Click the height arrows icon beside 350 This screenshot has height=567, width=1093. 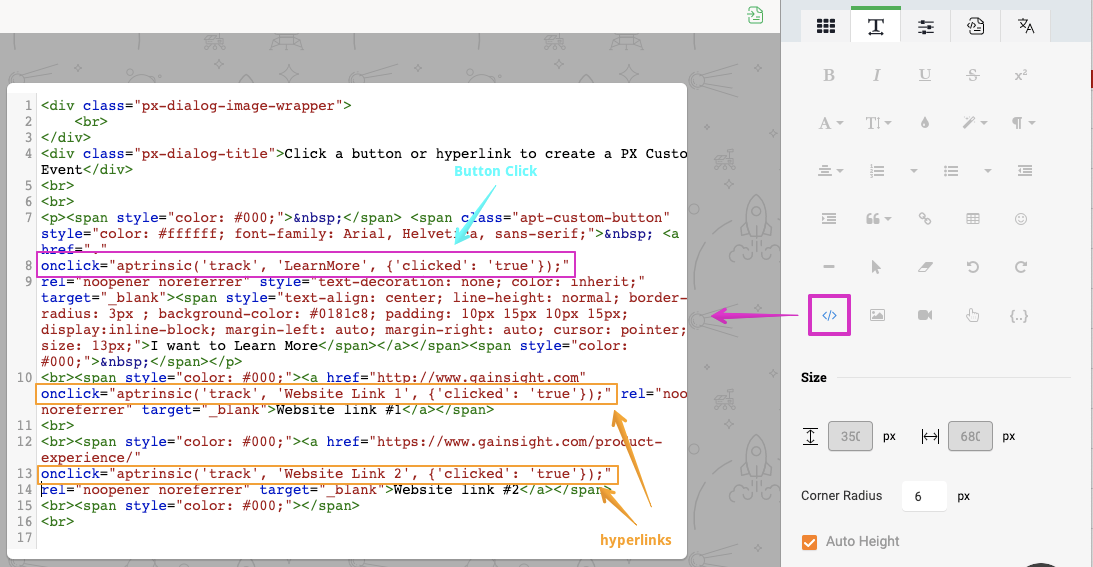[811, 437]
